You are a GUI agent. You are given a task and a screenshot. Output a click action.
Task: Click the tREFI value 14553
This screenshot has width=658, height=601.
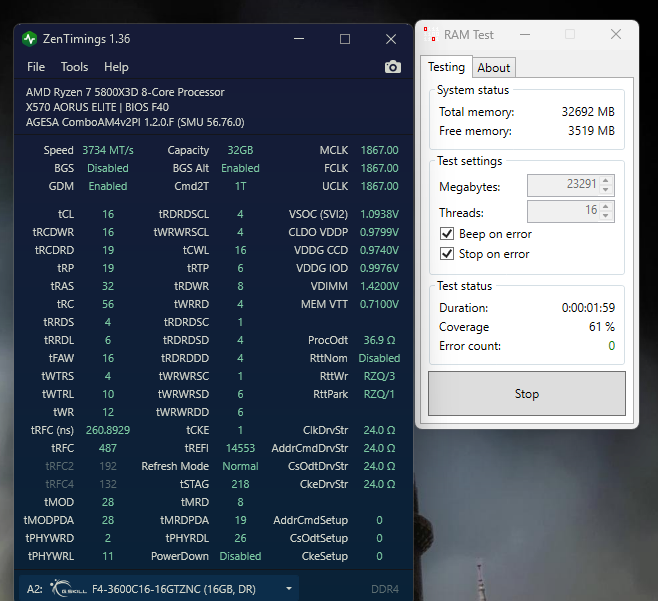coord(240,448)
